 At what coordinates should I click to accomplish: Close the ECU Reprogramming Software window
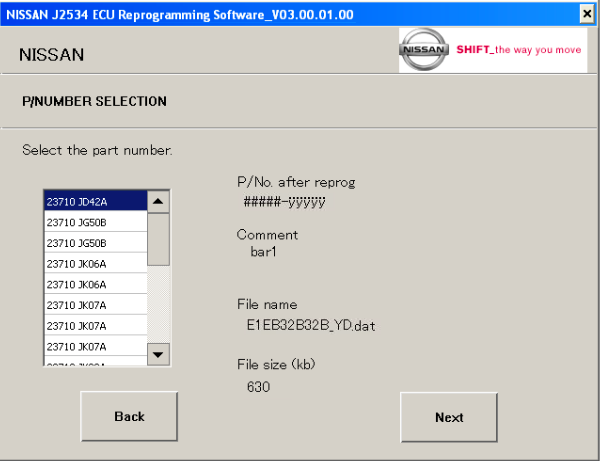587,14
